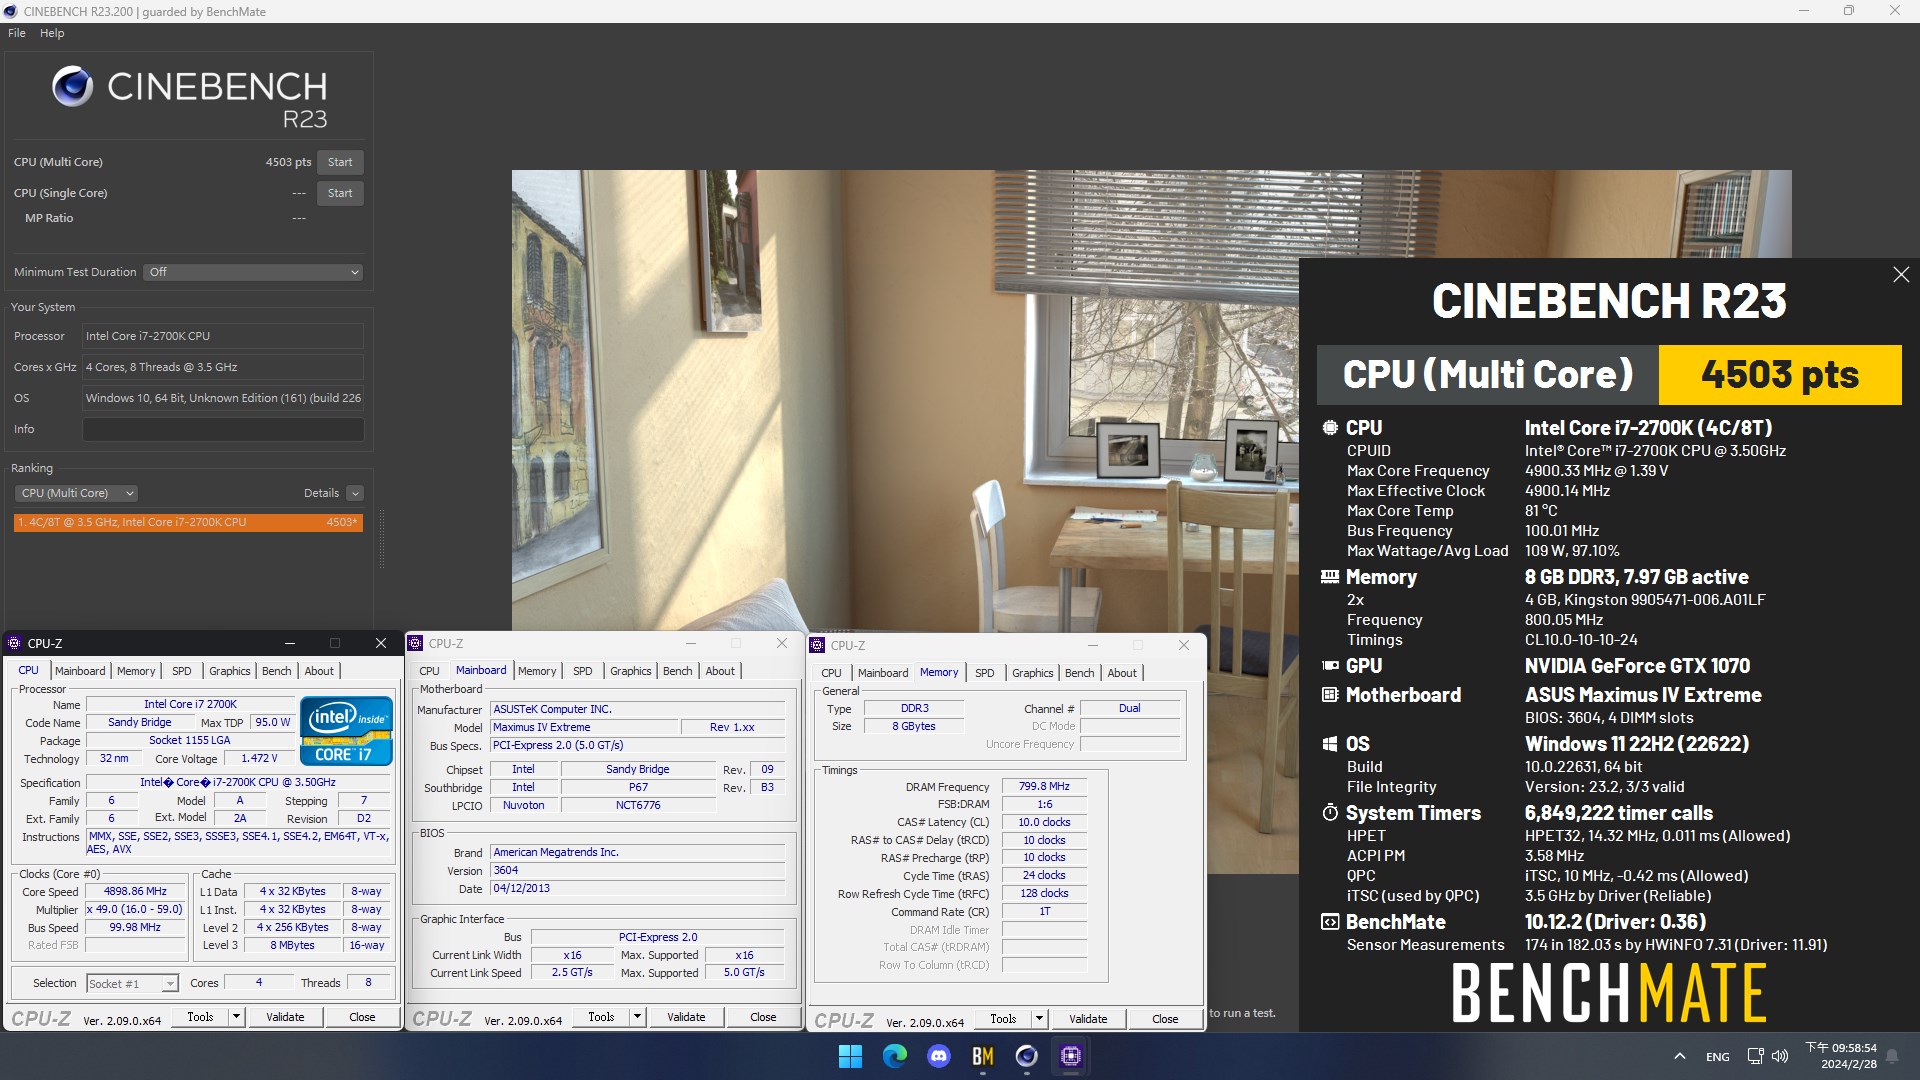Image resolution: width=1920 pixels, height=1080 pixels.
Task: Open CPU-Z from taskbar
Action: pyautogui.click(x=1070, y=1056)
